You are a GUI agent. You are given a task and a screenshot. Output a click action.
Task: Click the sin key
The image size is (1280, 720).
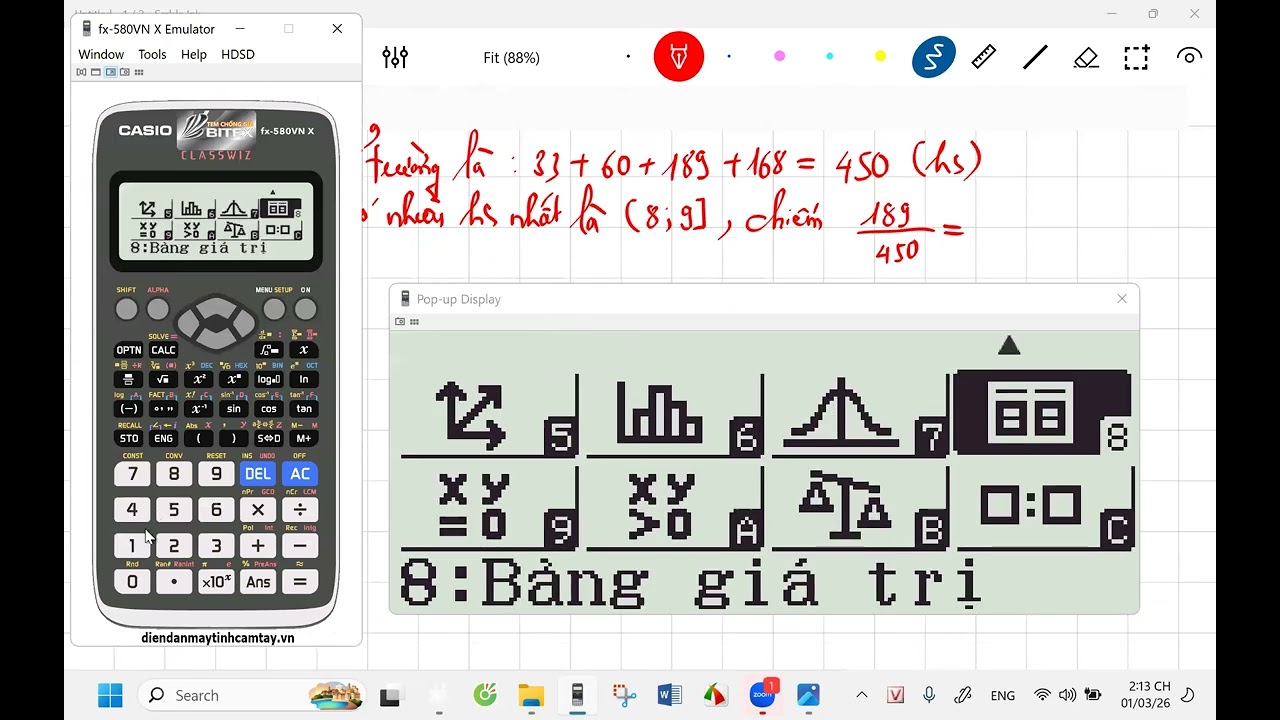tap(234, 409)
